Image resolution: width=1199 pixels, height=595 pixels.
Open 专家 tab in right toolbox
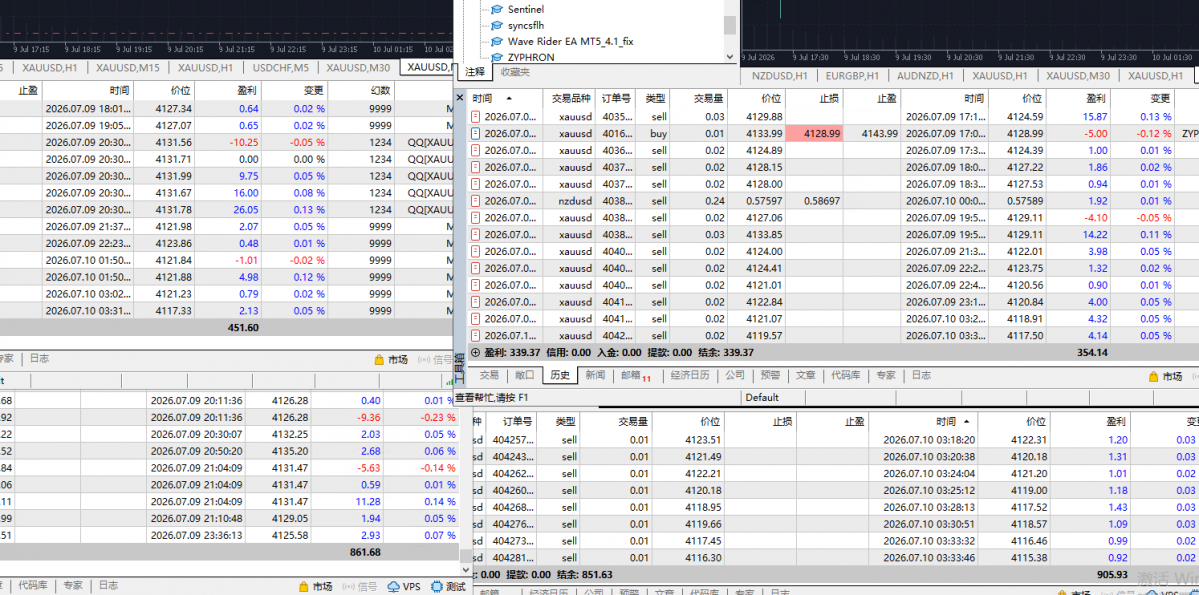point(885,376)
